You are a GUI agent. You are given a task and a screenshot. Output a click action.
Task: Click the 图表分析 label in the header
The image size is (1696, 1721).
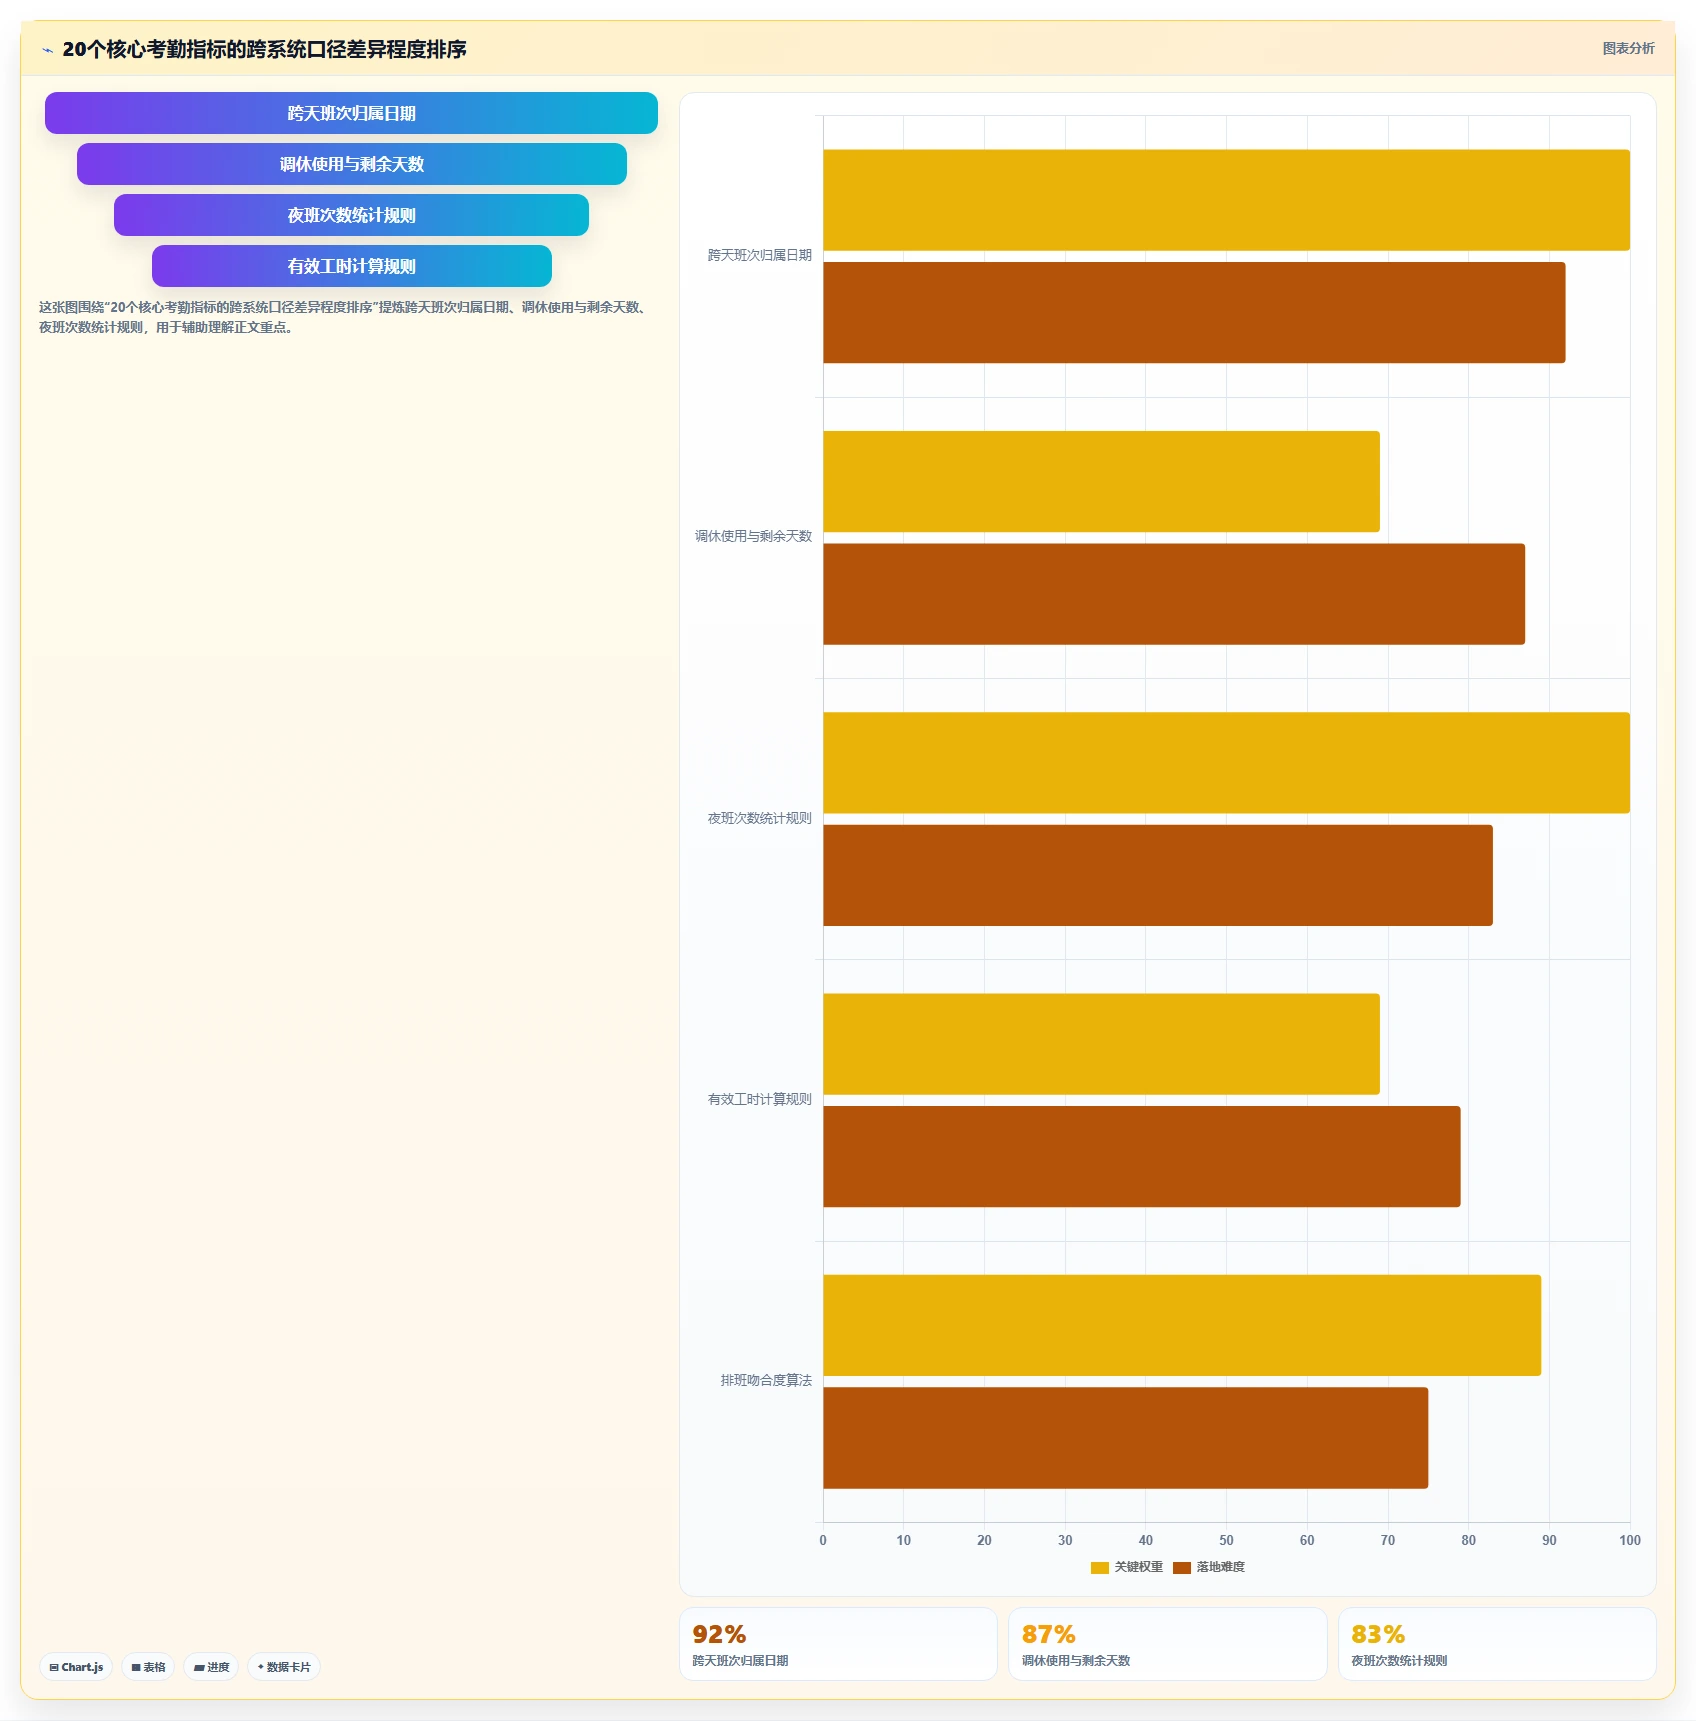click(x=1628, y=48)
